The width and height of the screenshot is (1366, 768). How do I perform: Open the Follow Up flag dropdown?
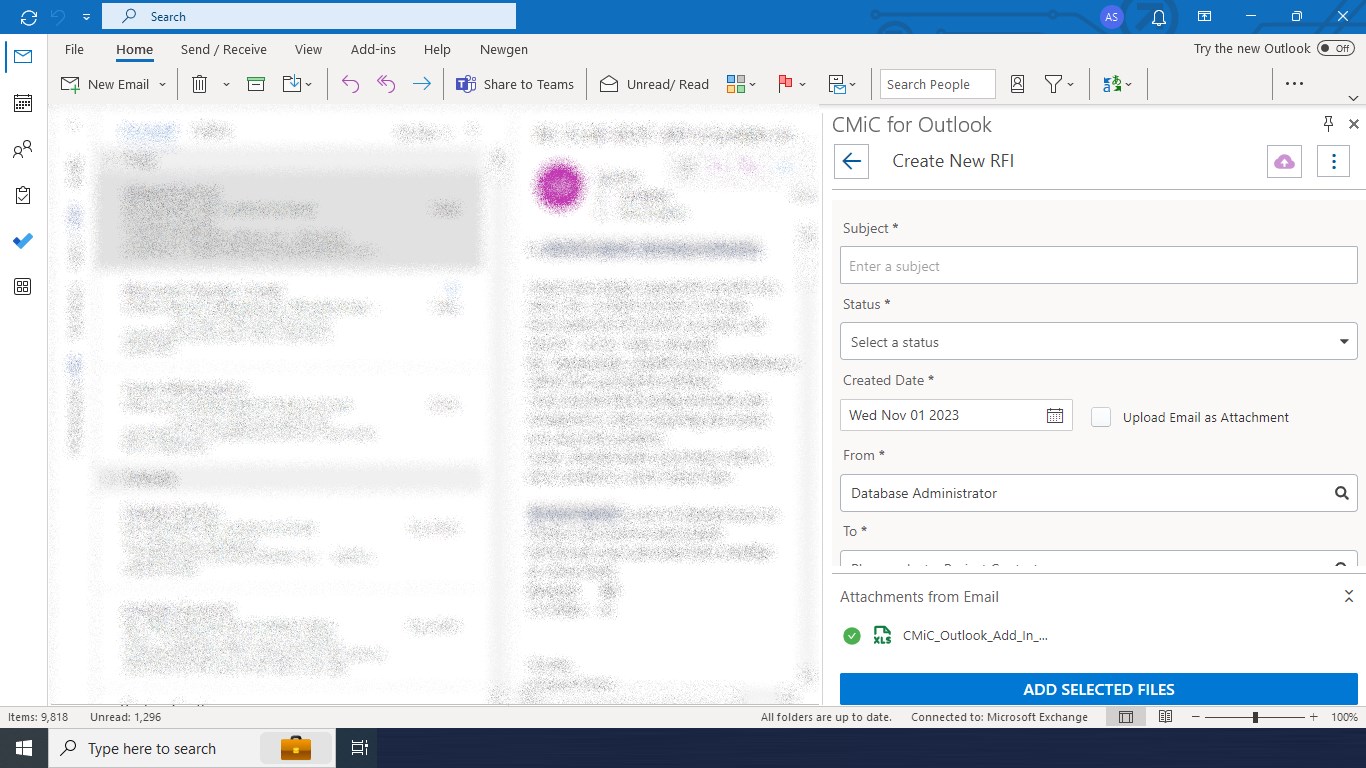(x=791, y=84)
